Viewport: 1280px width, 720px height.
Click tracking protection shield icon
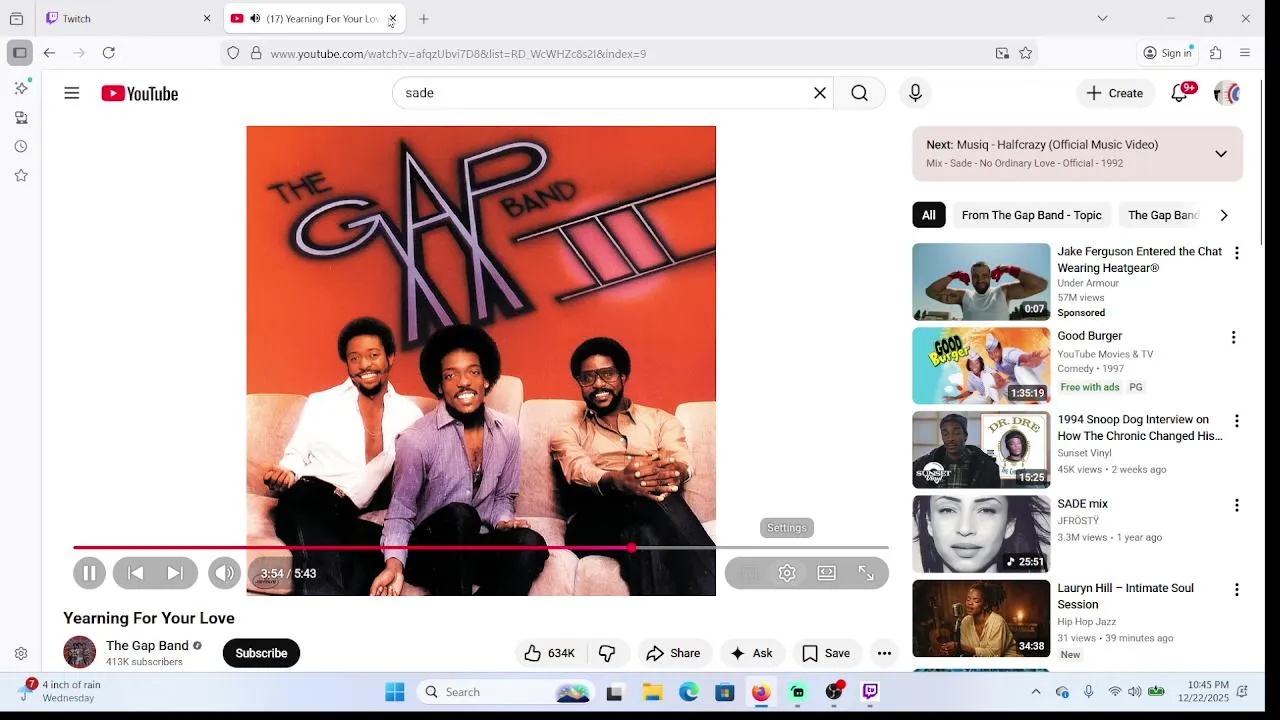(x=233, y=53)
